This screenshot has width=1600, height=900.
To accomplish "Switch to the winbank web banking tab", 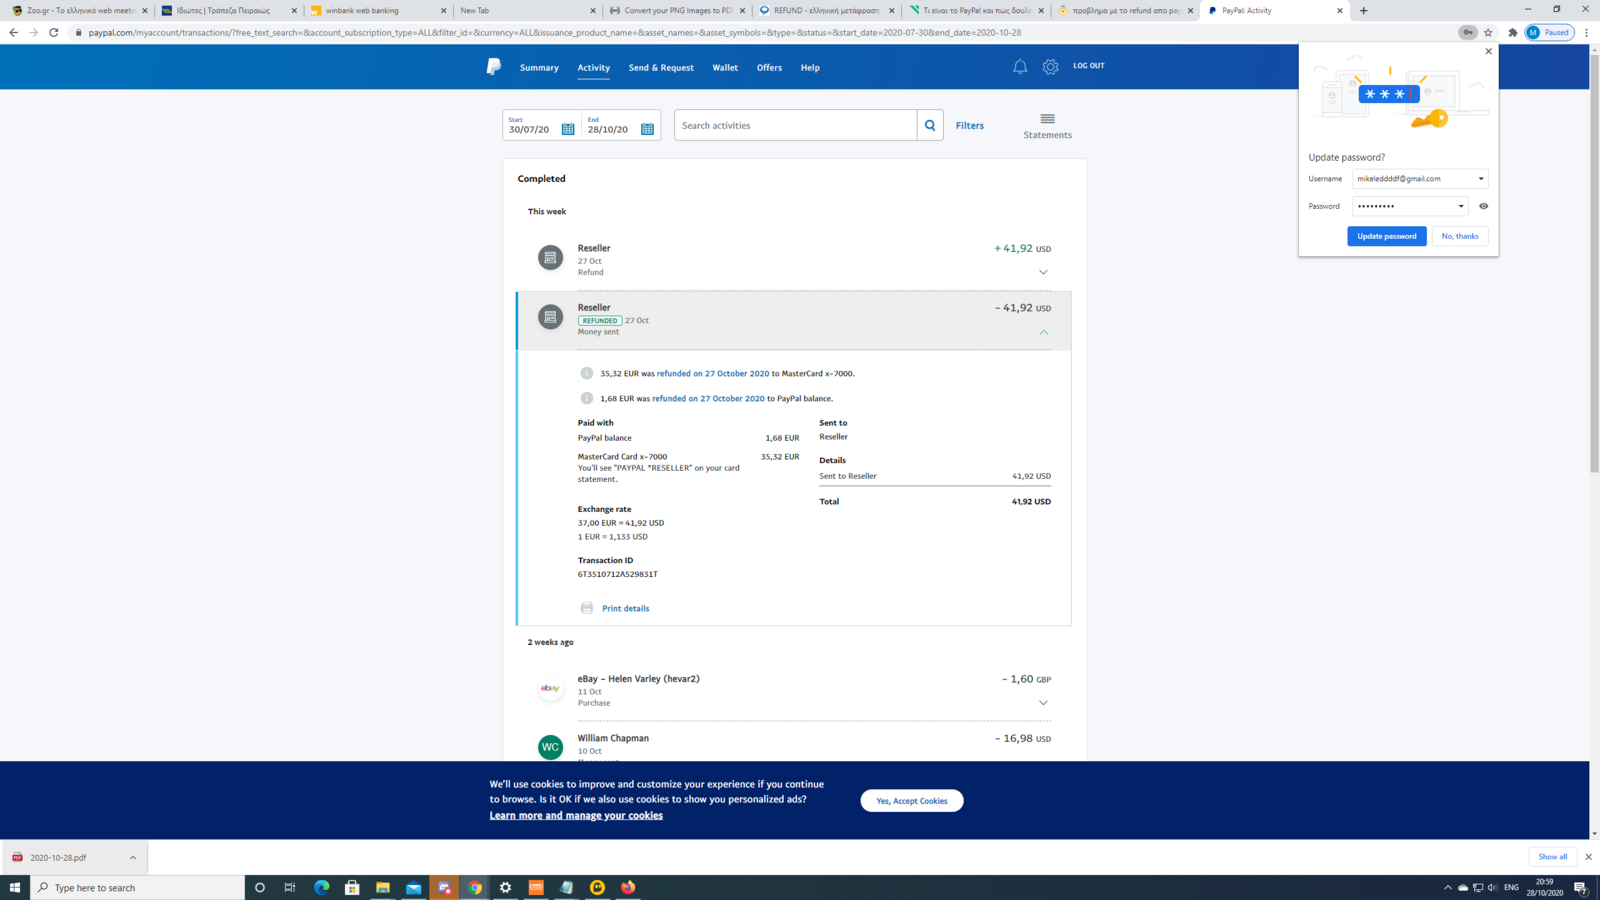I will pyautogui.click(x=378, y=10).
